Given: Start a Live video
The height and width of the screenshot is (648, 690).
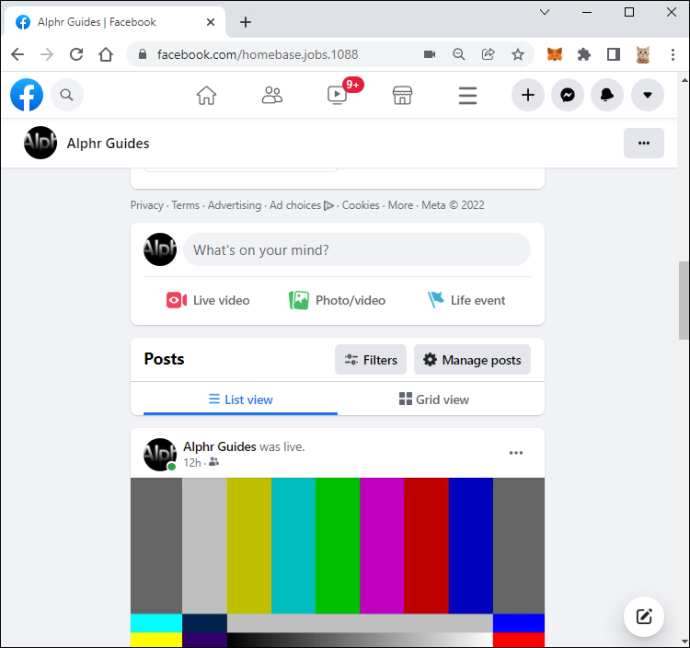Looking at the screenshot, I should point(208,300).
